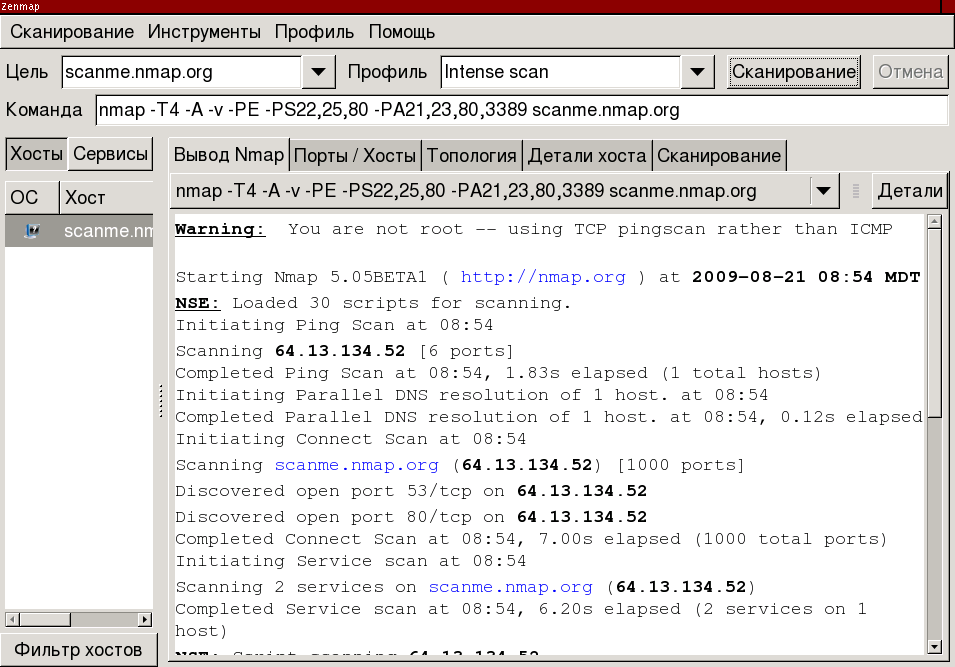Open the Сканирование results tab
Viewport: 955px width, 667px height.
(719, 156)
